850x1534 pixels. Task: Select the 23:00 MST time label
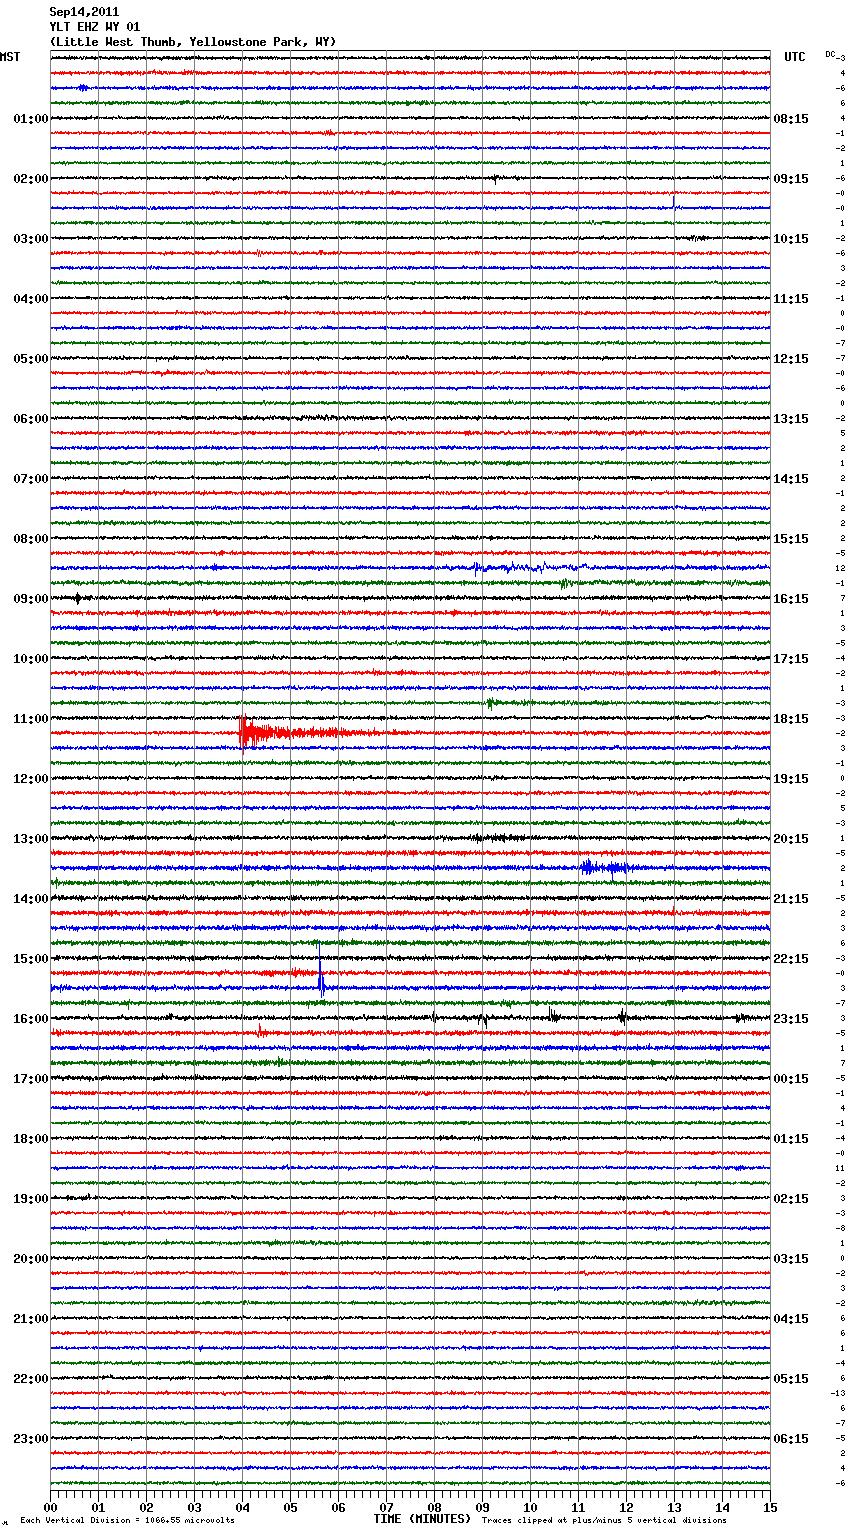[x=31, y=1439]
